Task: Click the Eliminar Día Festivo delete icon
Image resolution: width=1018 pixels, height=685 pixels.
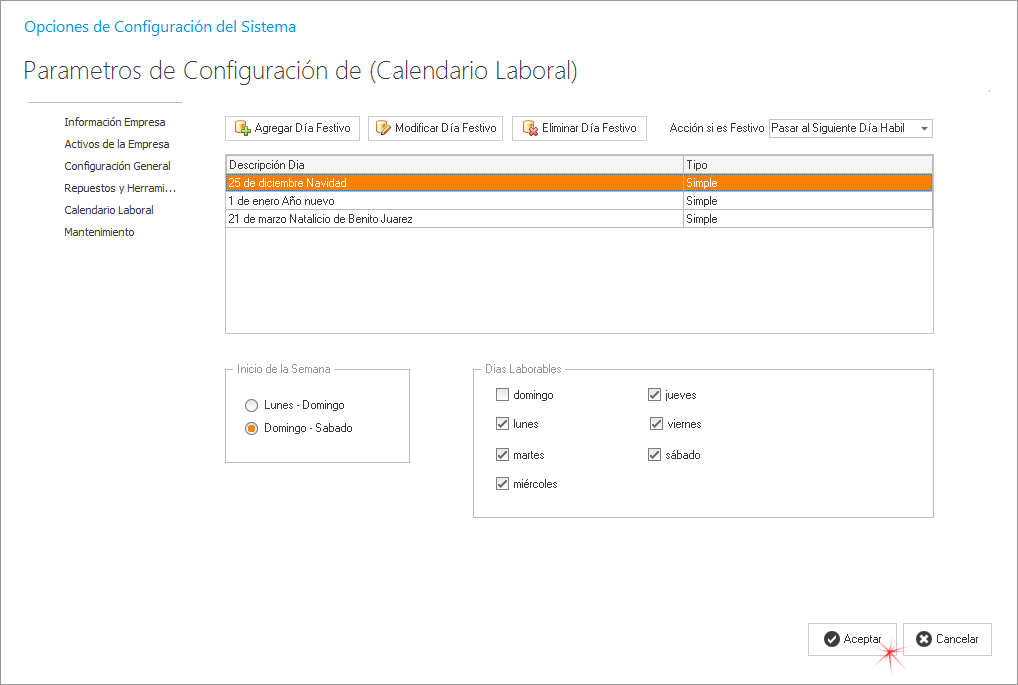Action: pos(530,128)
